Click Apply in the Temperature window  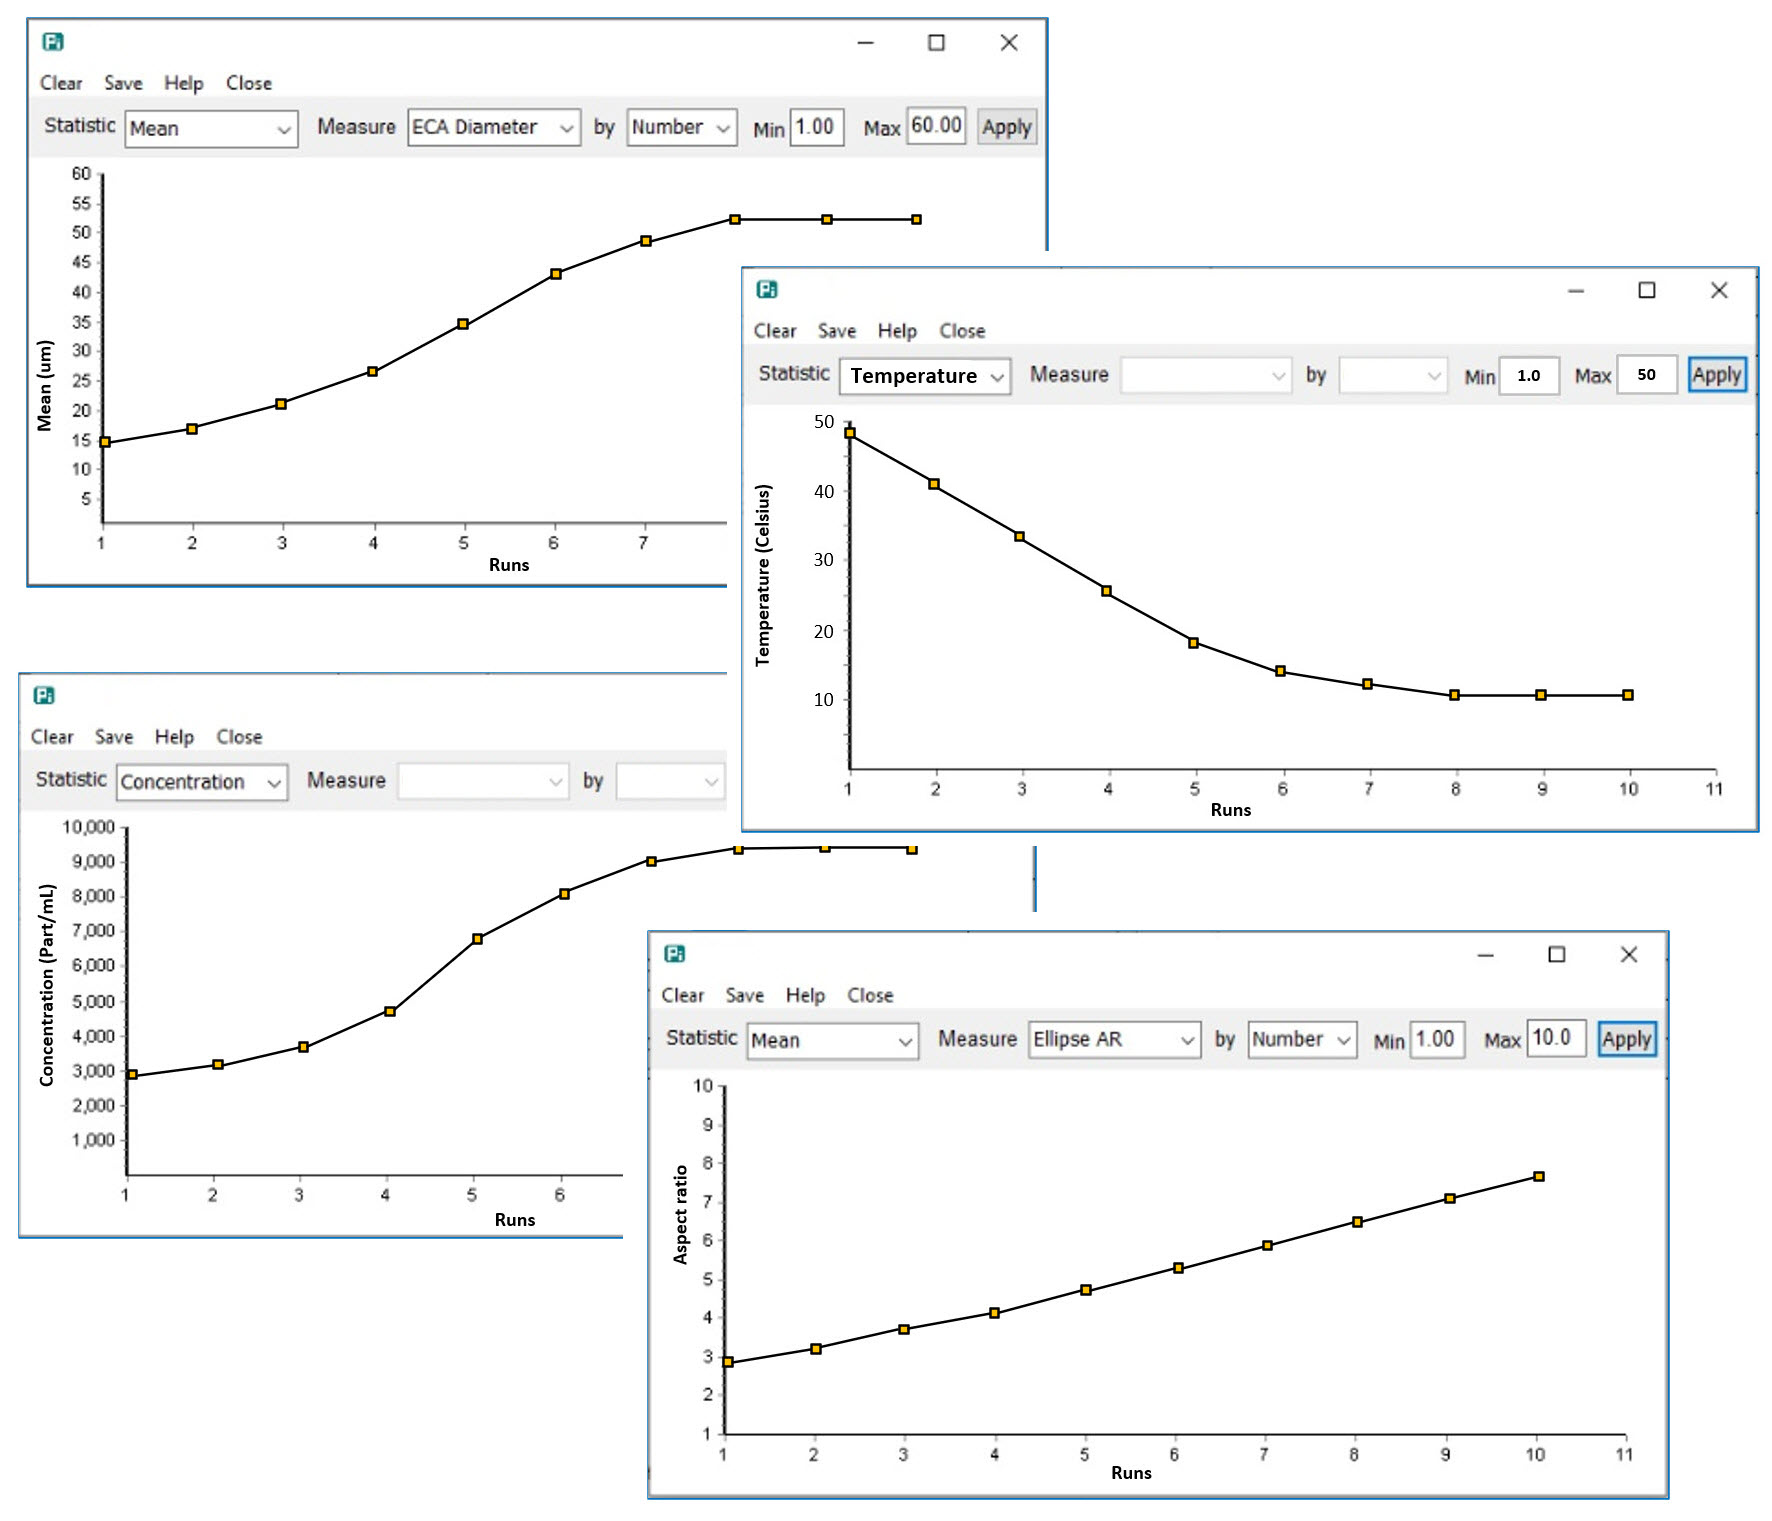[1717, 375]
